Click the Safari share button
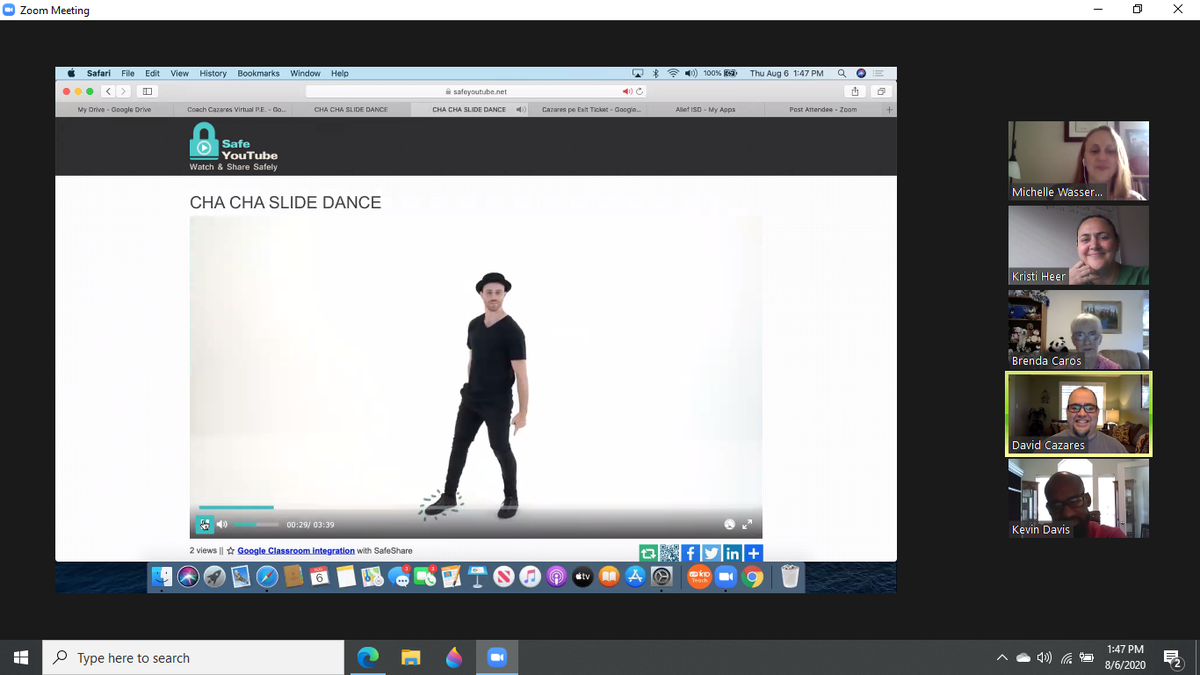This screenshot has width=1200, height=675. click(x=856, y=91)
